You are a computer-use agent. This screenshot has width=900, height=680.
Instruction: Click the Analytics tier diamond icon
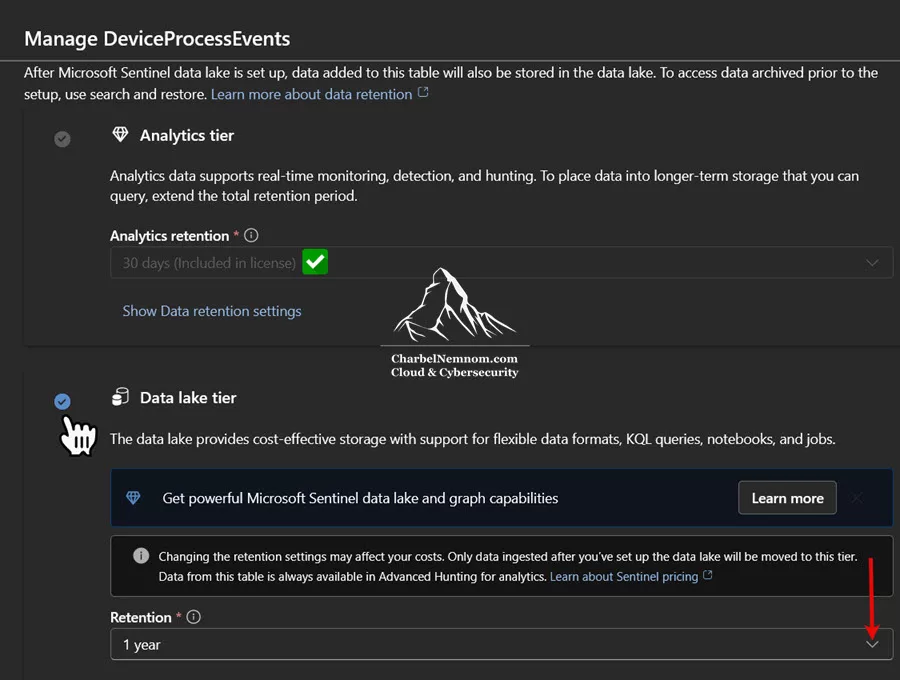[x=120, y=134]
